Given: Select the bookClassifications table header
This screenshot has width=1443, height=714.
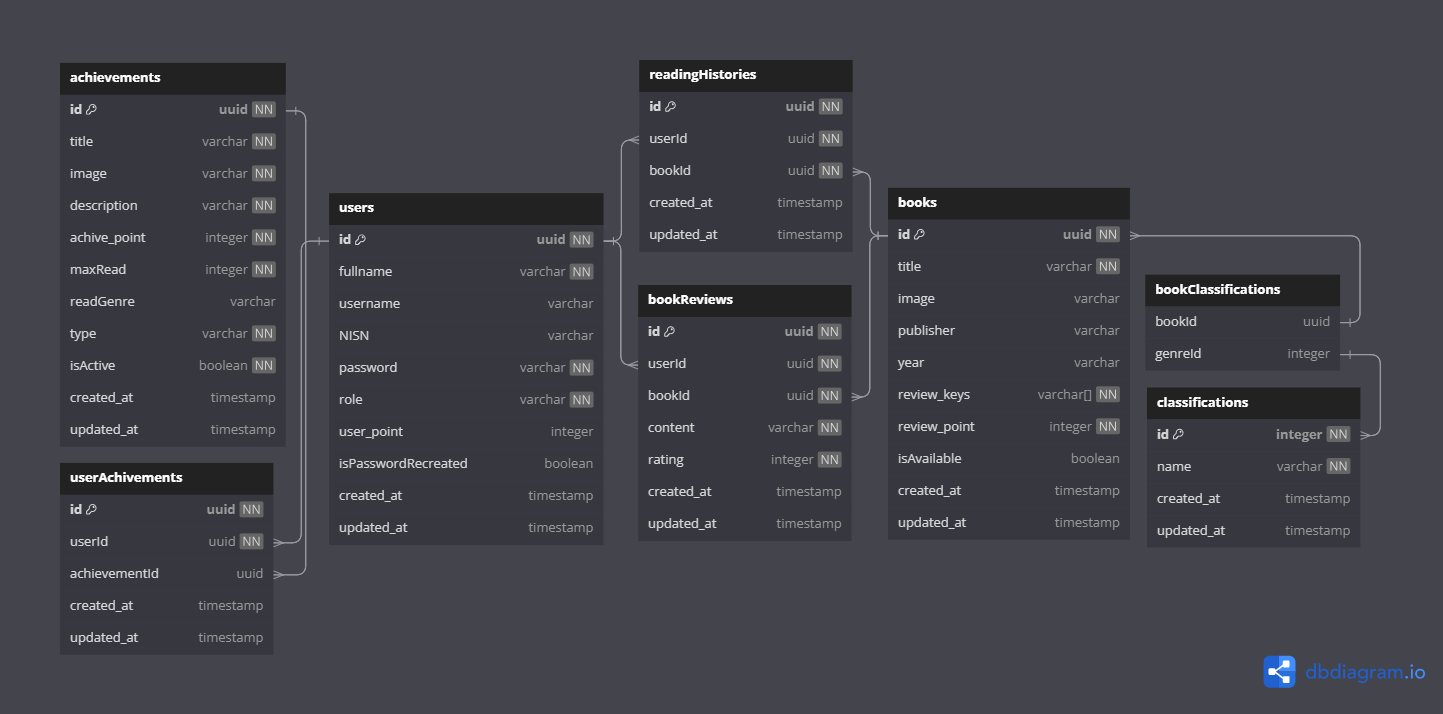Looking at the screenshot, I should point(1242,289).
